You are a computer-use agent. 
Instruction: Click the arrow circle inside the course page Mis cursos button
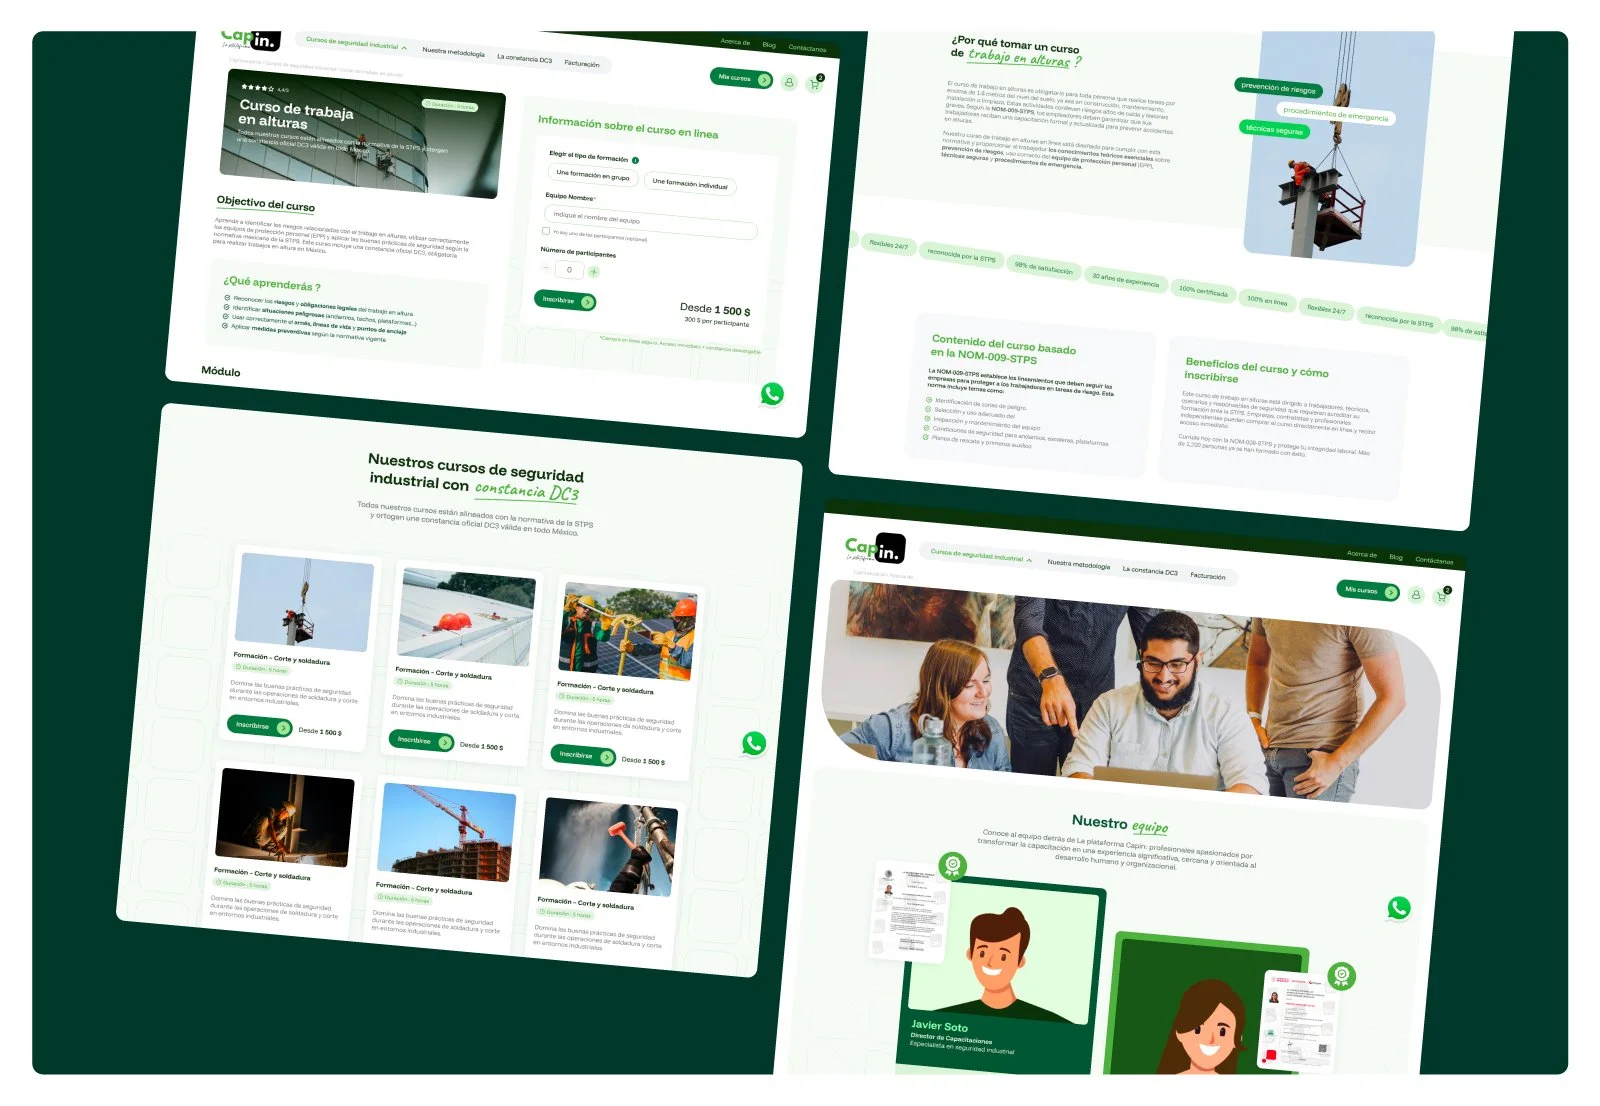(764, 80)
